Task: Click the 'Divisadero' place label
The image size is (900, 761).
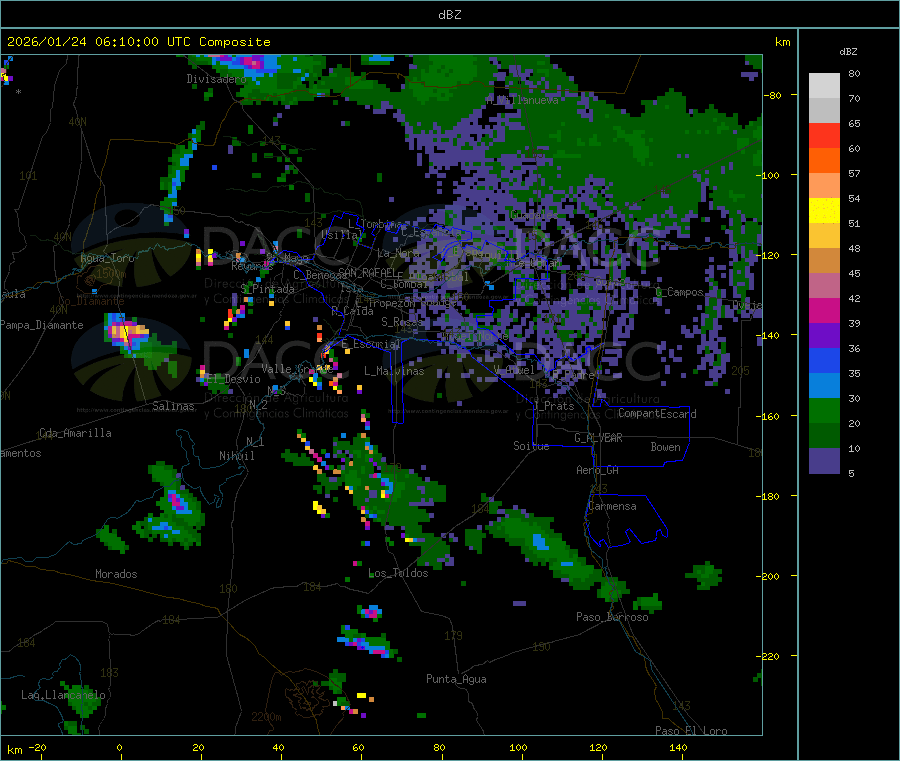Action: click(x=216, y=79)
